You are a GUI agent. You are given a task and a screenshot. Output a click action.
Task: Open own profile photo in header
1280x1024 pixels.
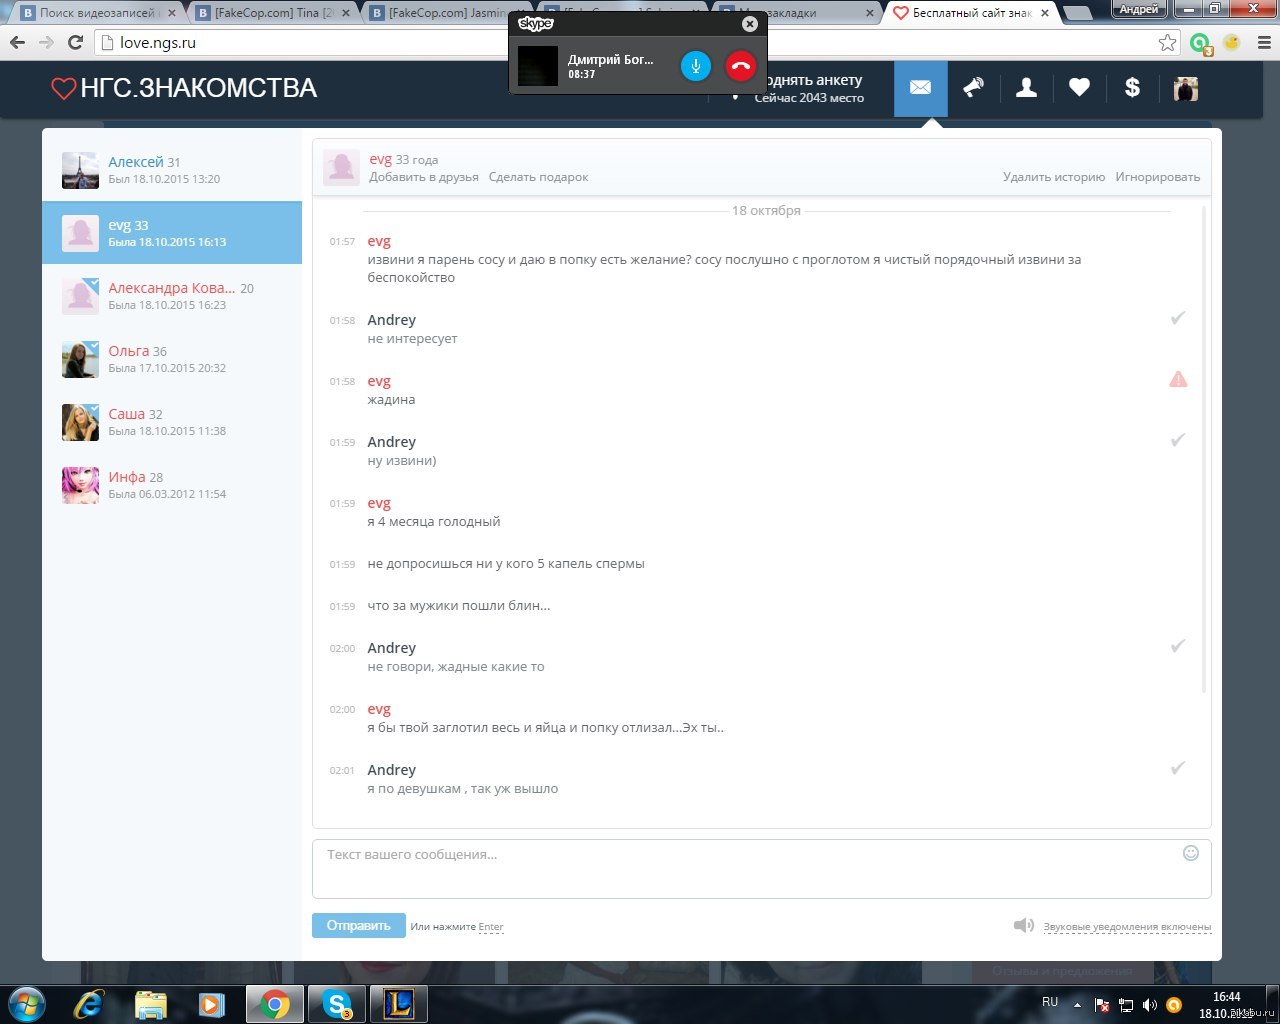pos(1186,89)
